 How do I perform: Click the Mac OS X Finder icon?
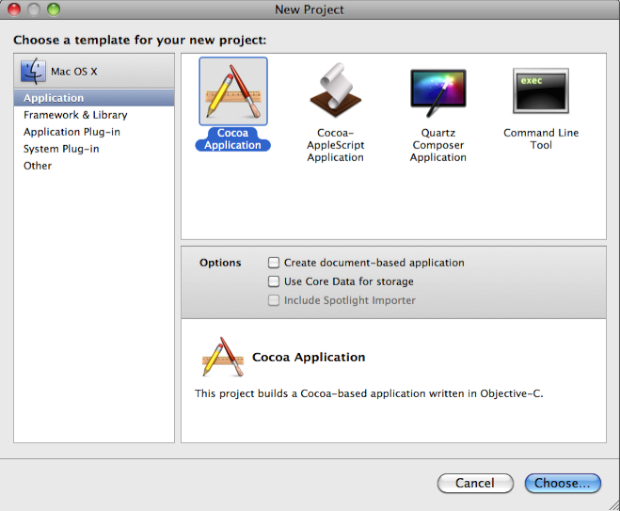(x=33, y=71)
